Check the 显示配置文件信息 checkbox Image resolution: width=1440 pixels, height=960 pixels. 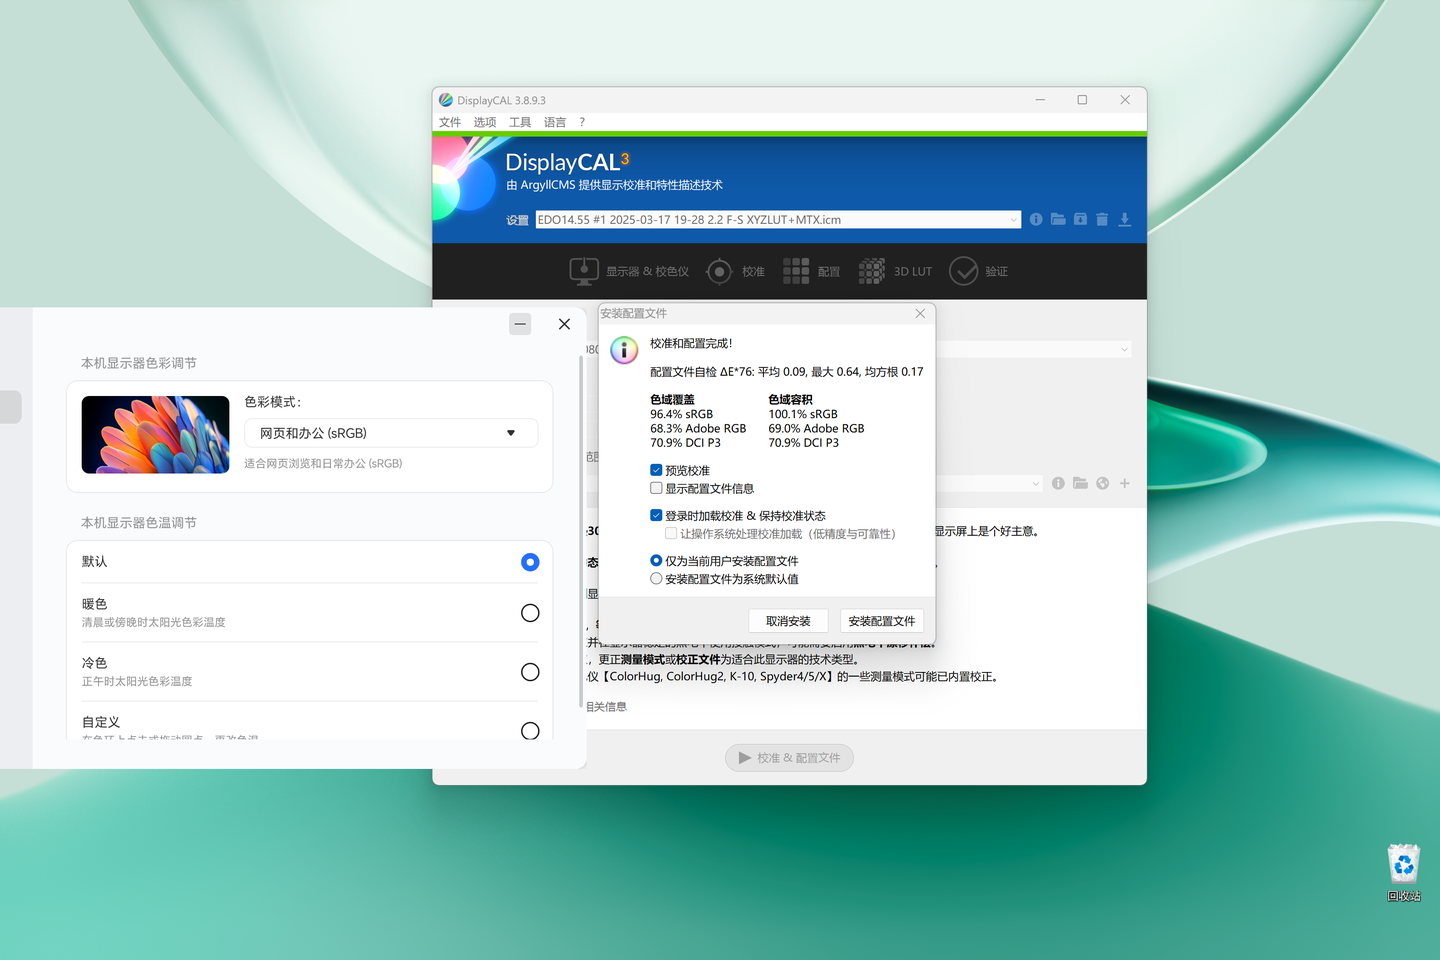(x=656, y=488)
